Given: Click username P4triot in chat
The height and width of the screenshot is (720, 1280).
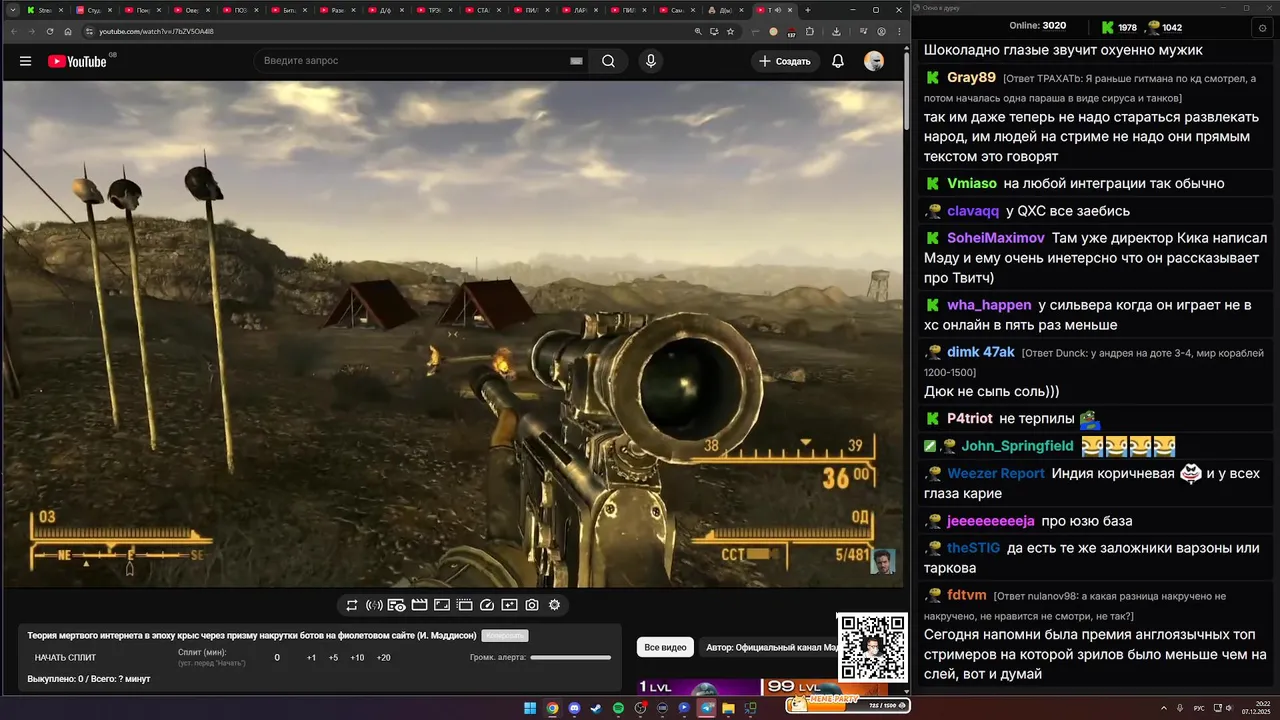Looking at the screenshot, I should [970, 419].
